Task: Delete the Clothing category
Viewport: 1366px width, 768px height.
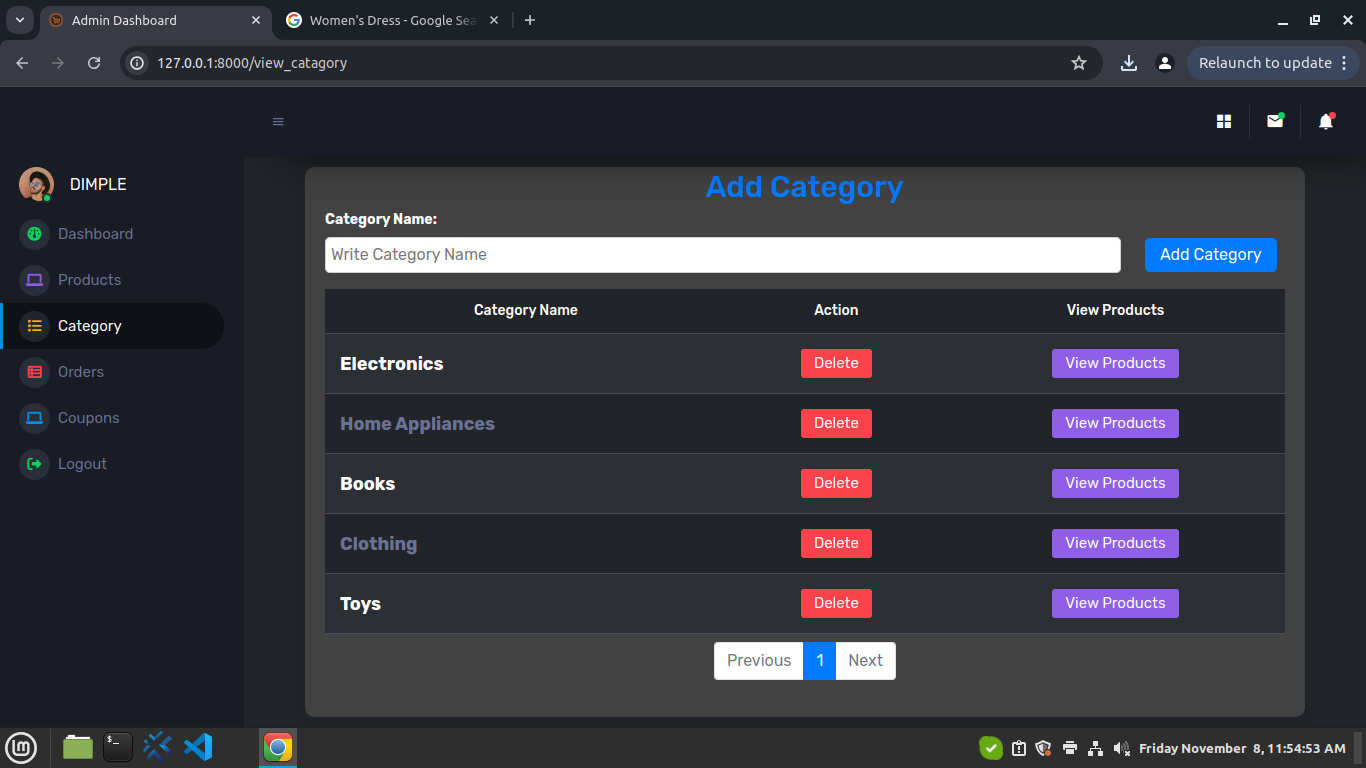Action: point(836,543)
